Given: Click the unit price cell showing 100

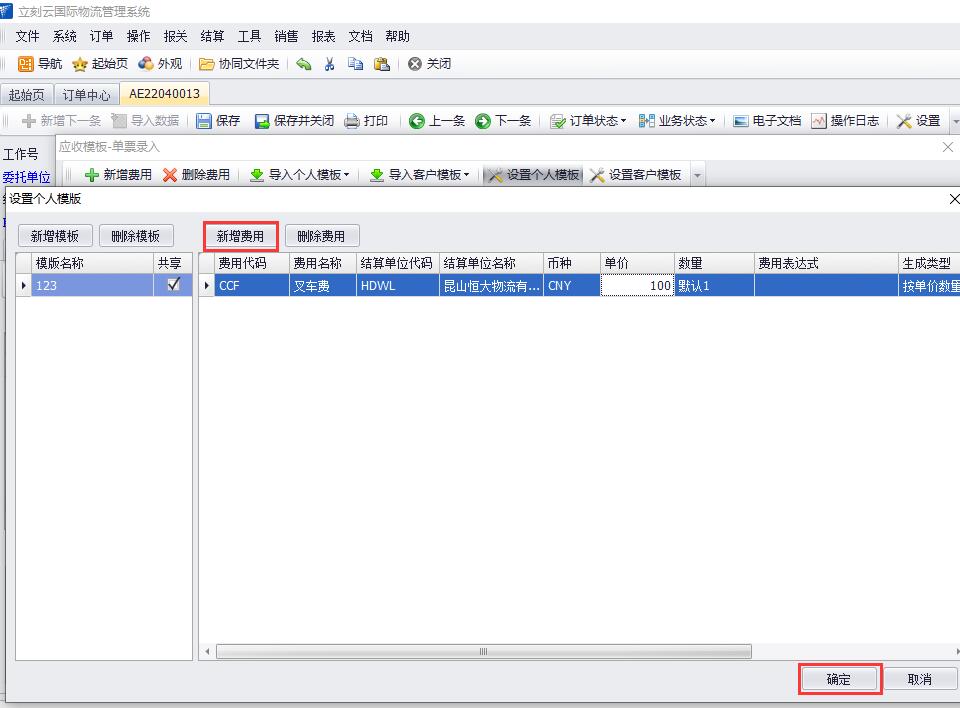Looking at the screenshot, I should (x=636, y=285).
